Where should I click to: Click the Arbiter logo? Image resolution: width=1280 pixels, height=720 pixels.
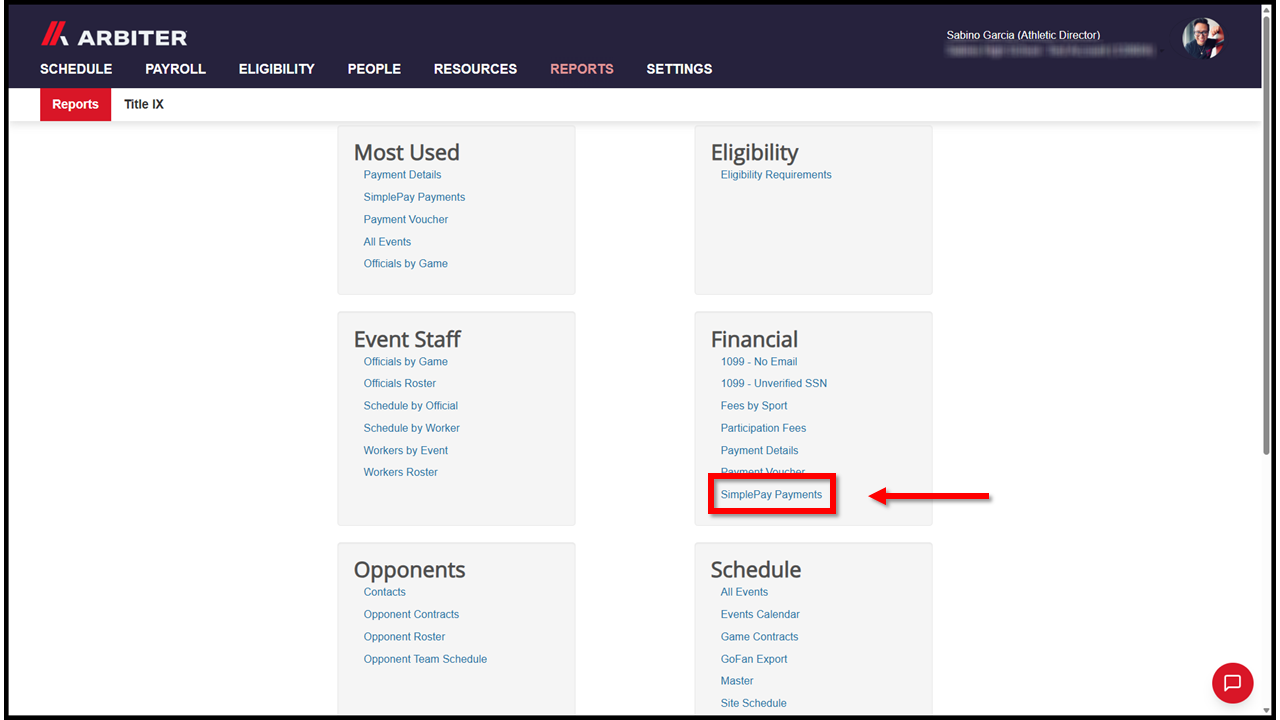click(113, 36)
